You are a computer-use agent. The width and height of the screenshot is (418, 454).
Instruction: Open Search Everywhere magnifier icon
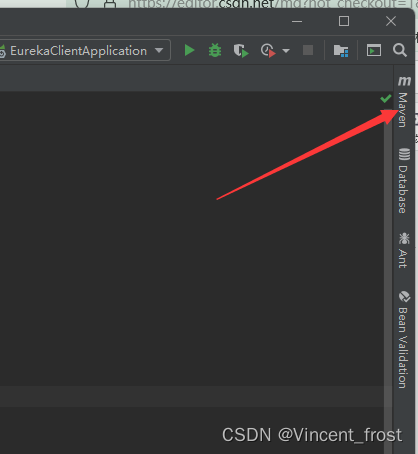click(399, 50)
